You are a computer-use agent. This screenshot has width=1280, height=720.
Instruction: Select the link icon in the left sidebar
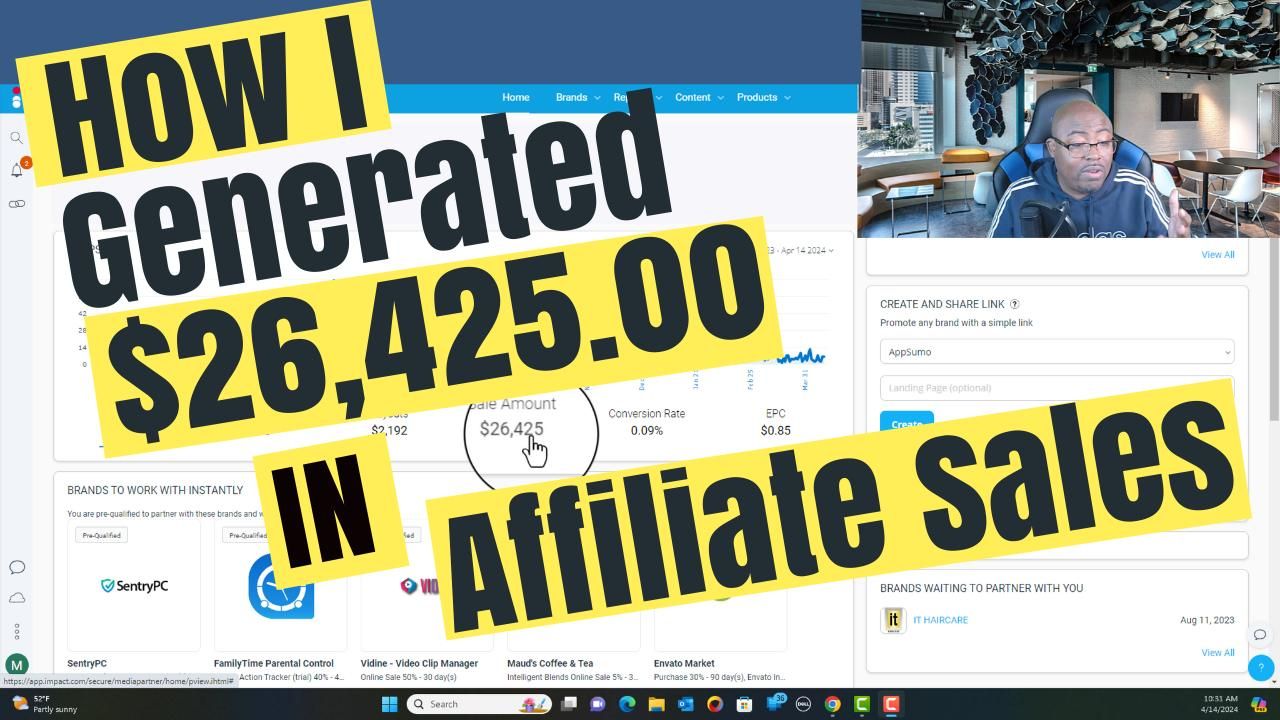(x=16, y=203)
